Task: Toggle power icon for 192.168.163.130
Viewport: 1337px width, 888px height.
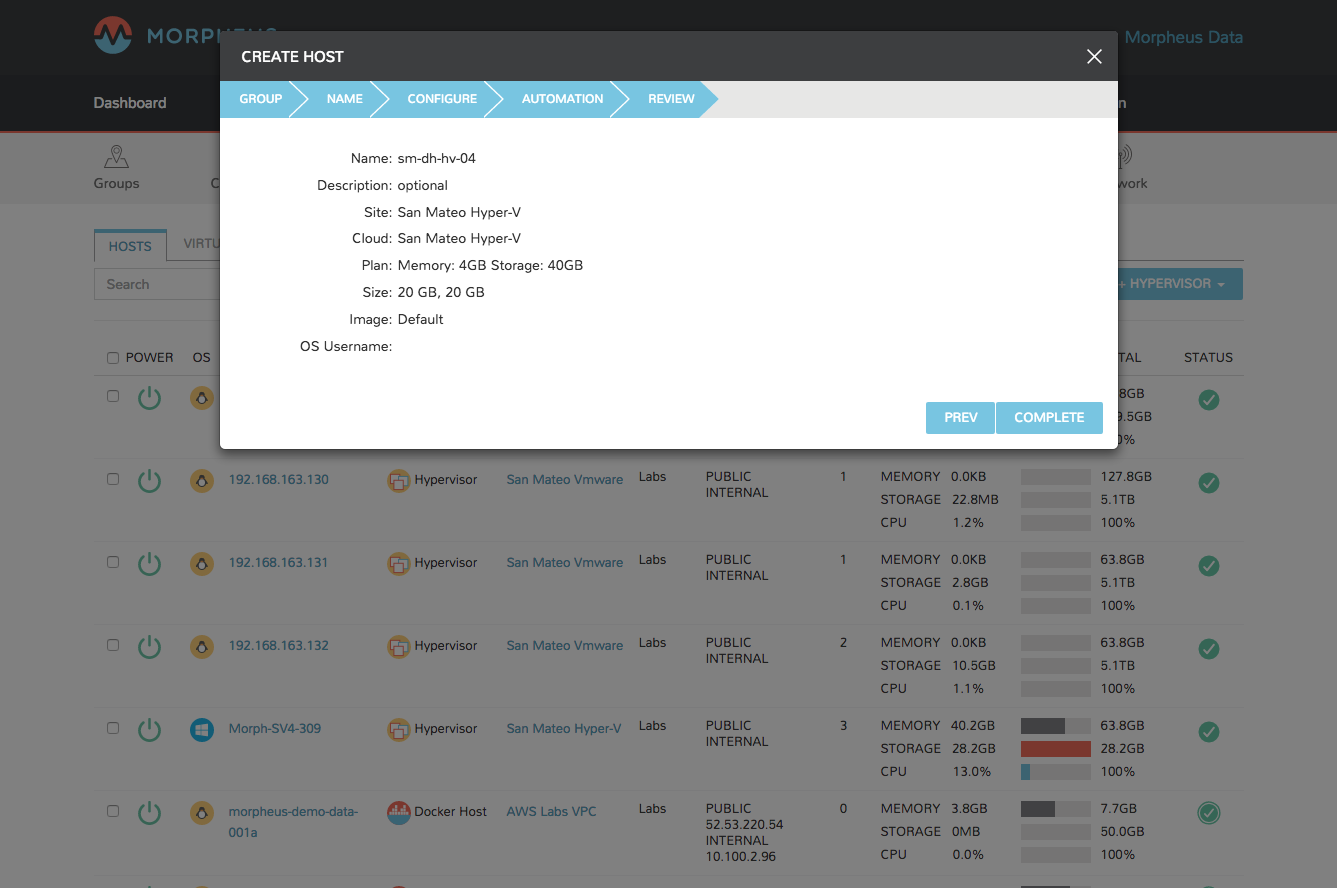Action: coord(149,482)
